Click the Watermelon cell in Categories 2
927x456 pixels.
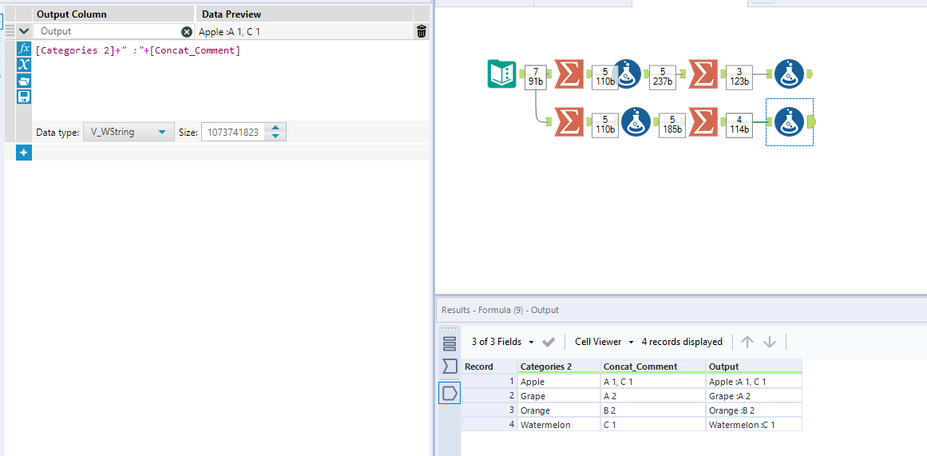click(x=559, y=425)
